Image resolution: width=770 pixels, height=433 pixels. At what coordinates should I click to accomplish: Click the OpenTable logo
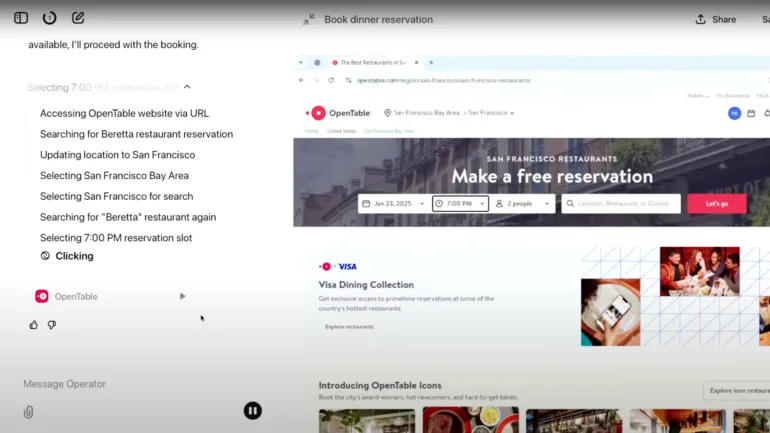tap(338, 113)
